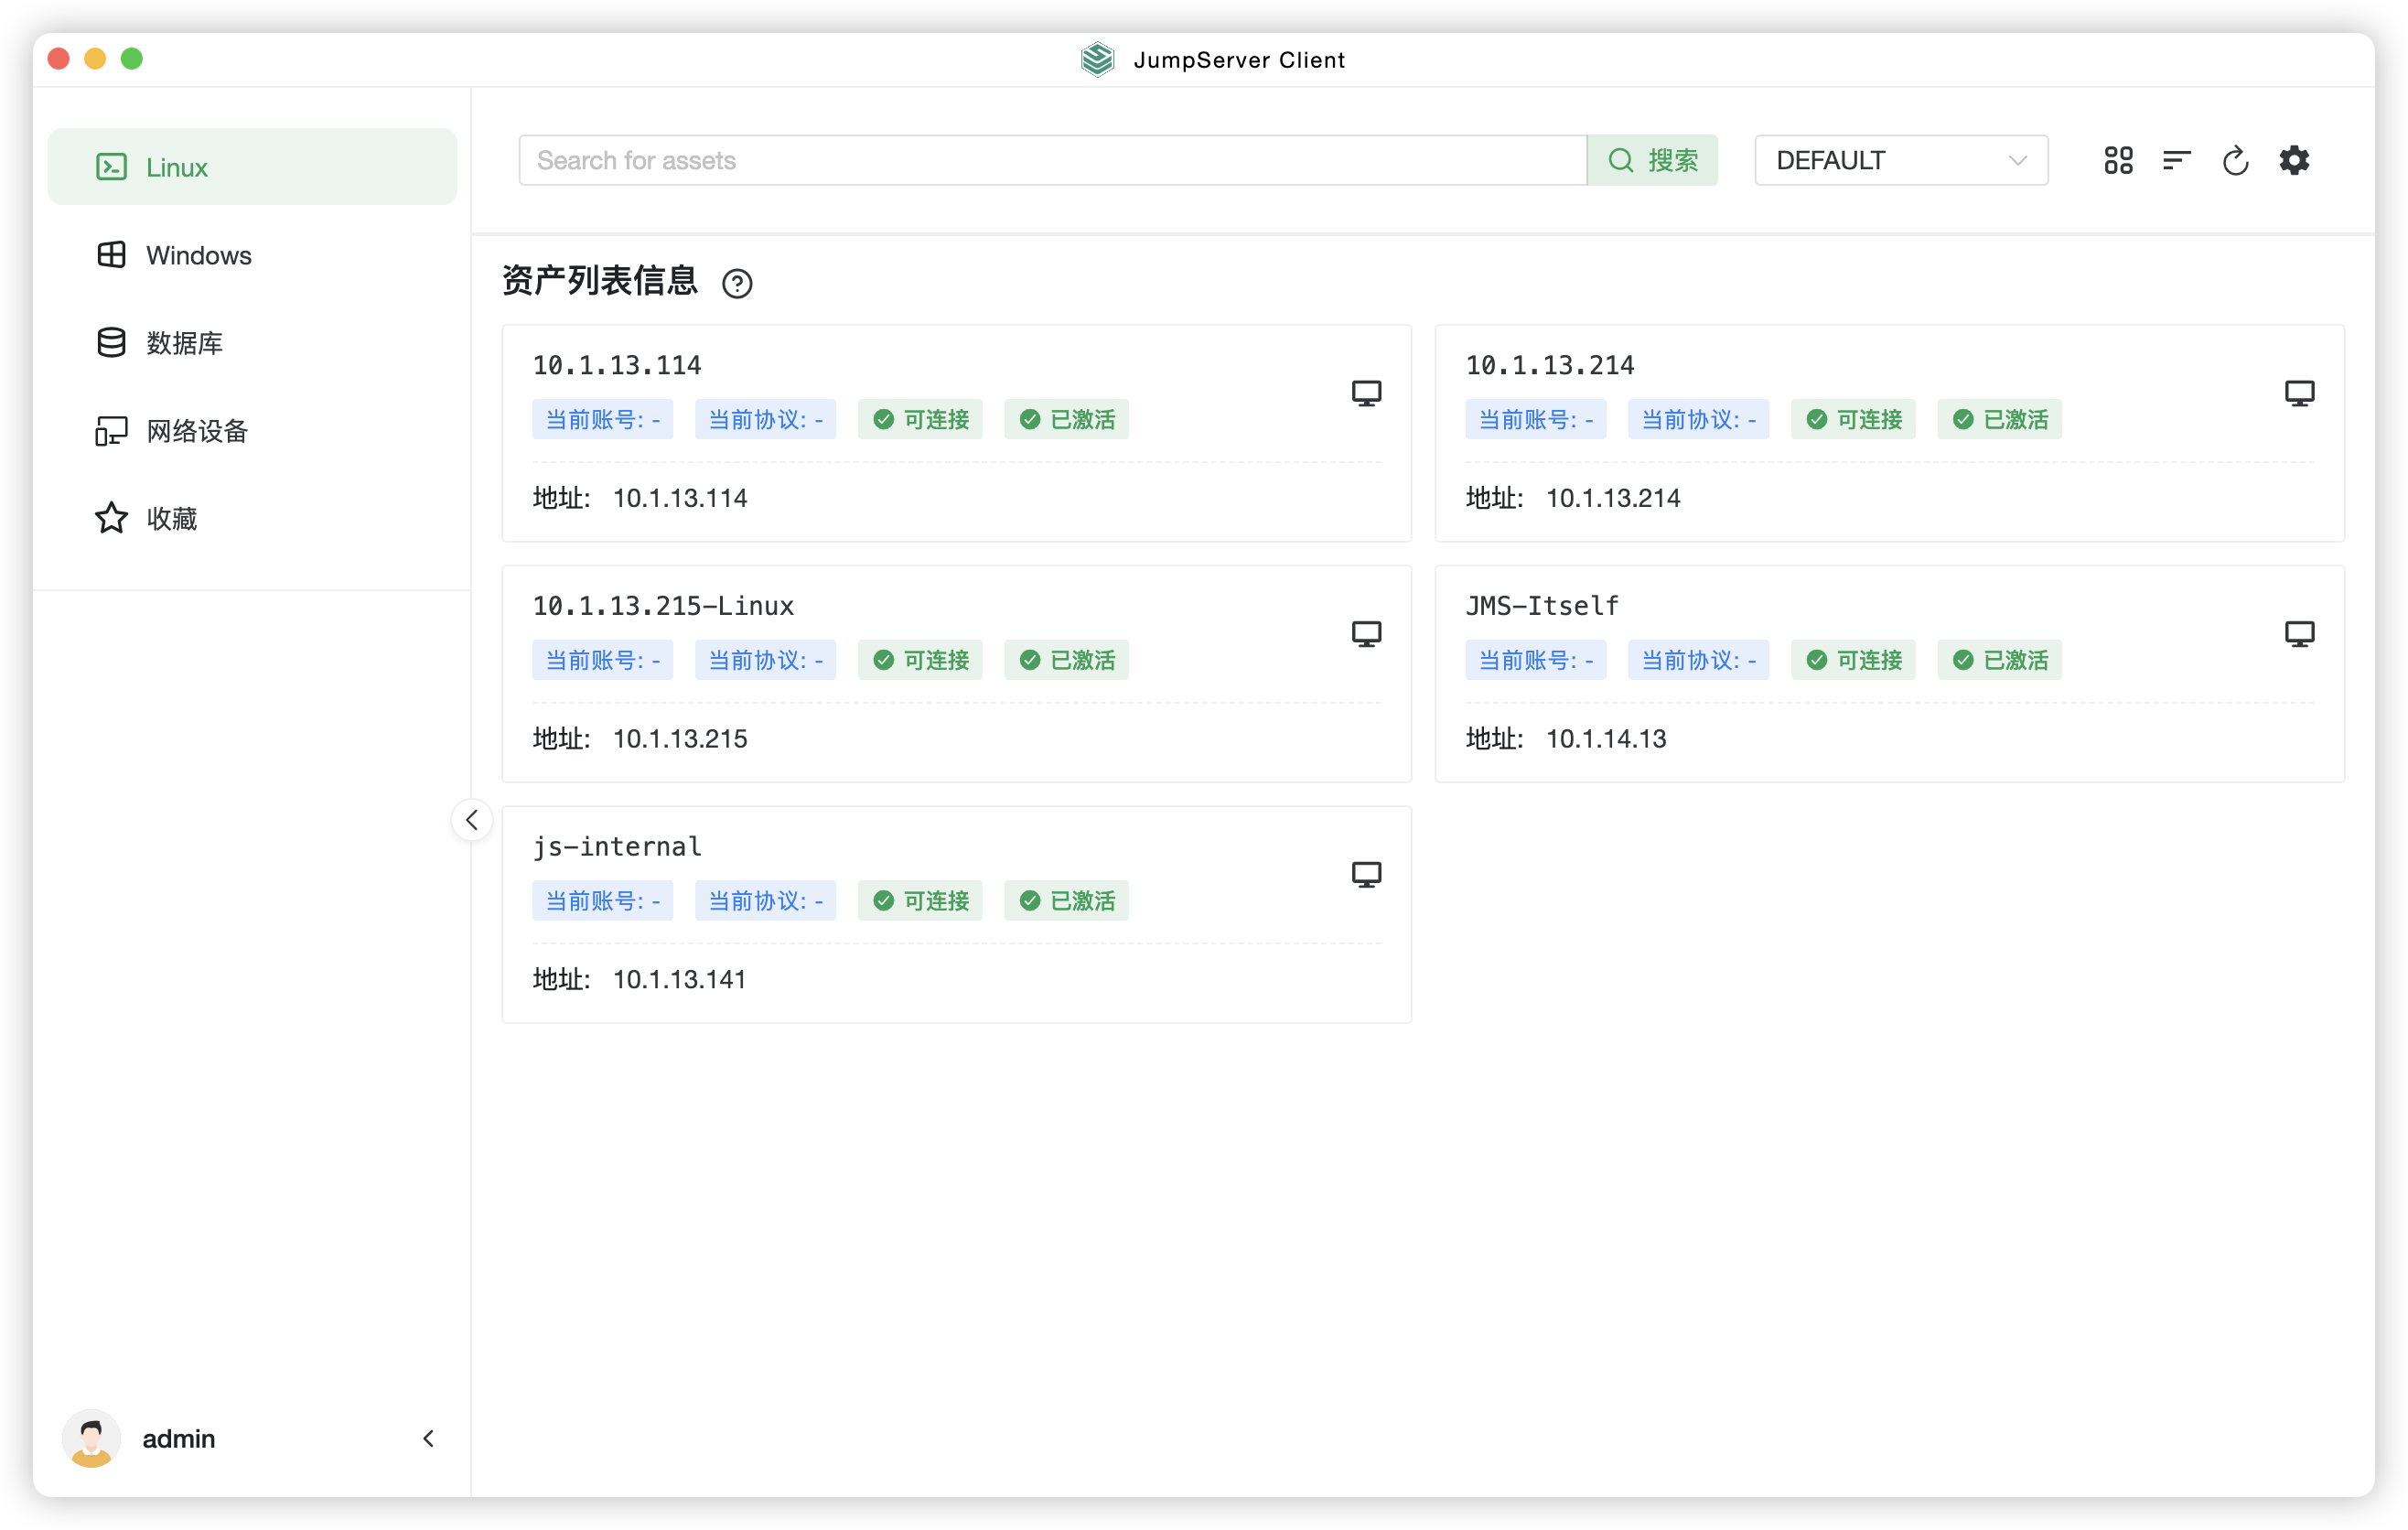Click the monitor icon on 10.1.13.215-Linux card
This screenshot has height=1530, width=2408.
coord(1366,634)
